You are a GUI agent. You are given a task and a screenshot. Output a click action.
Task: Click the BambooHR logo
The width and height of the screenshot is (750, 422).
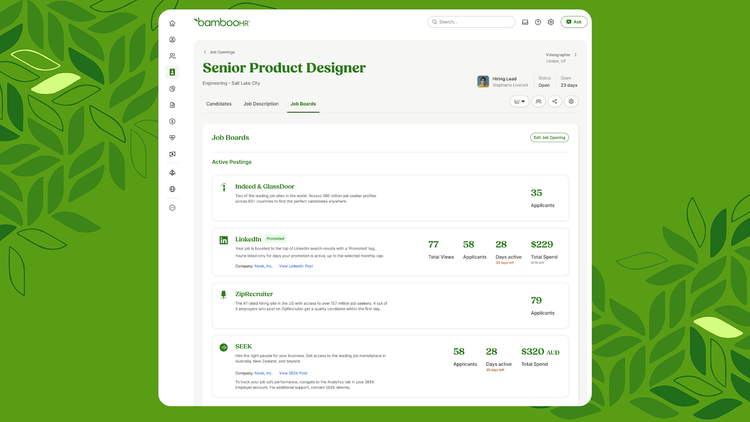[221, 22]
